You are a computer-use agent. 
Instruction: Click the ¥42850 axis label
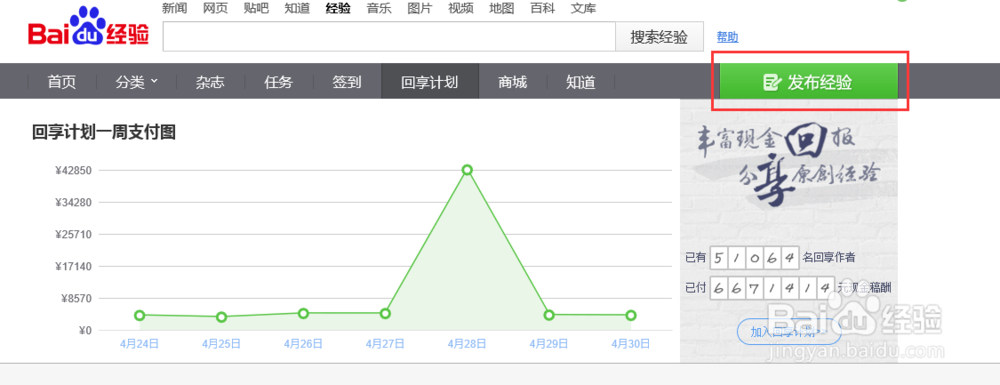(x=73, y=170)
